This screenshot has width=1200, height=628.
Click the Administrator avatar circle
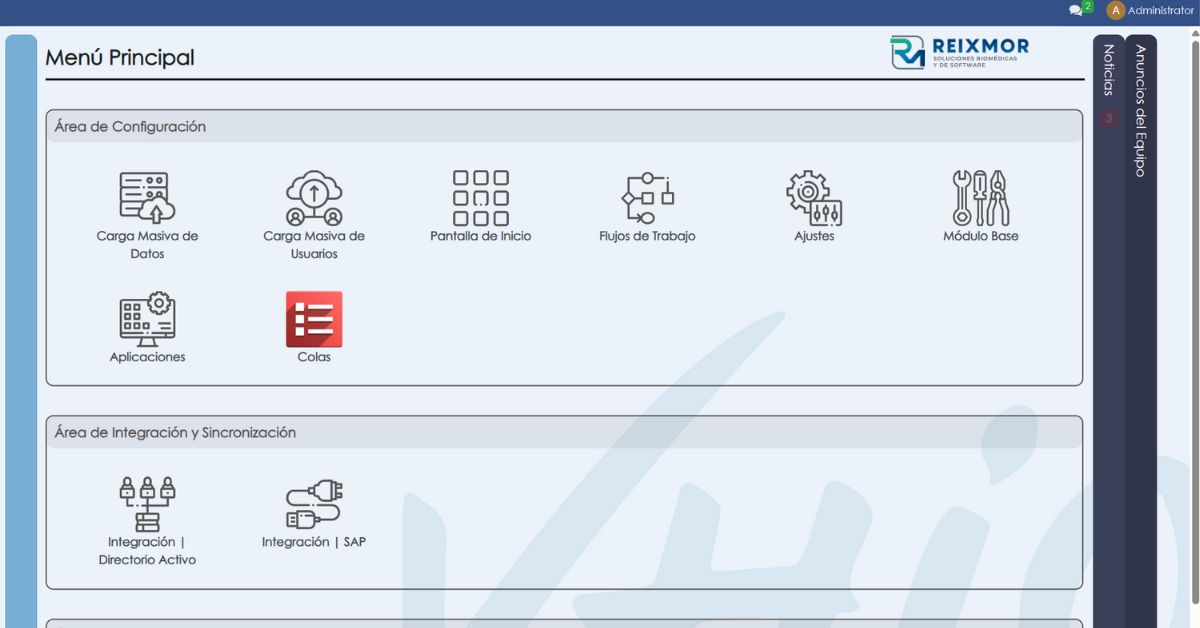pyautogui.click(x=1115, y=10)
